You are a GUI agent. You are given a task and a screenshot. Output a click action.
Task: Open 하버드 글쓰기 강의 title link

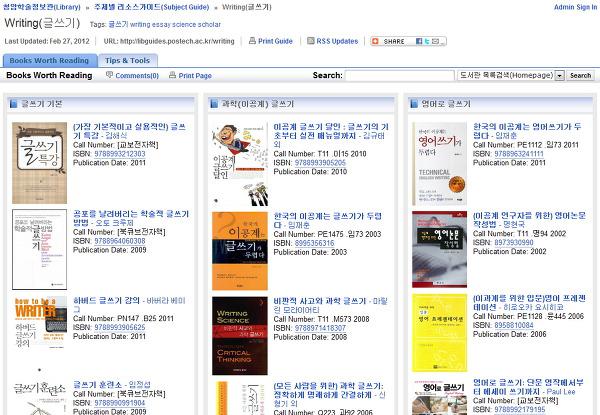point(106,300)
